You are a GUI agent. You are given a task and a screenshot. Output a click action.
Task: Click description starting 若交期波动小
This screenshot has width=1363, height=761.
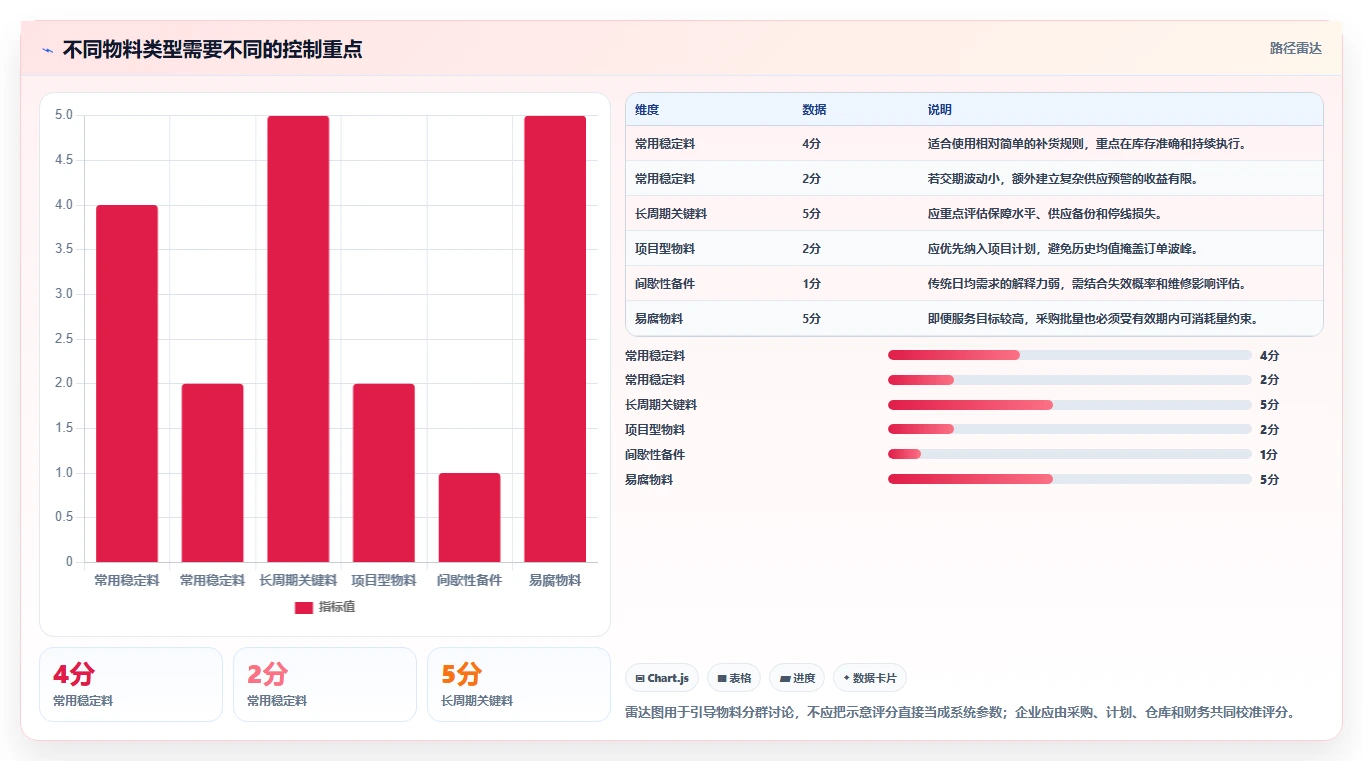tap(1063, 179)
